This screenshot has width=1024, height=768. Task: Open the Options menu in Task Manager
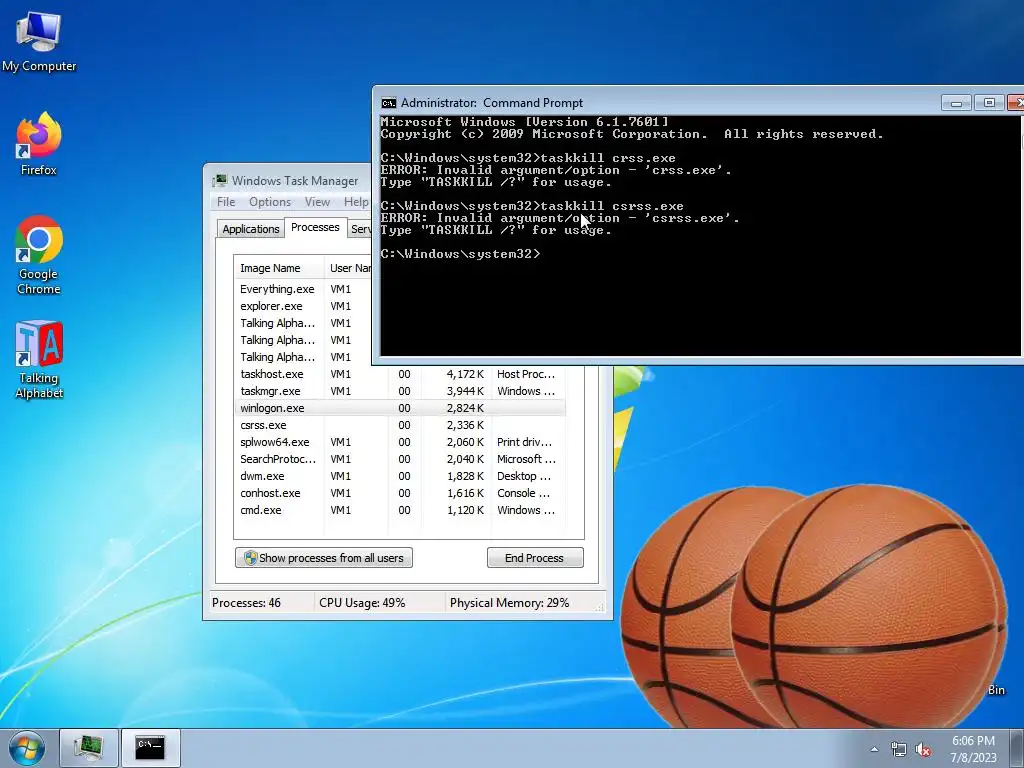click(270, 202)
